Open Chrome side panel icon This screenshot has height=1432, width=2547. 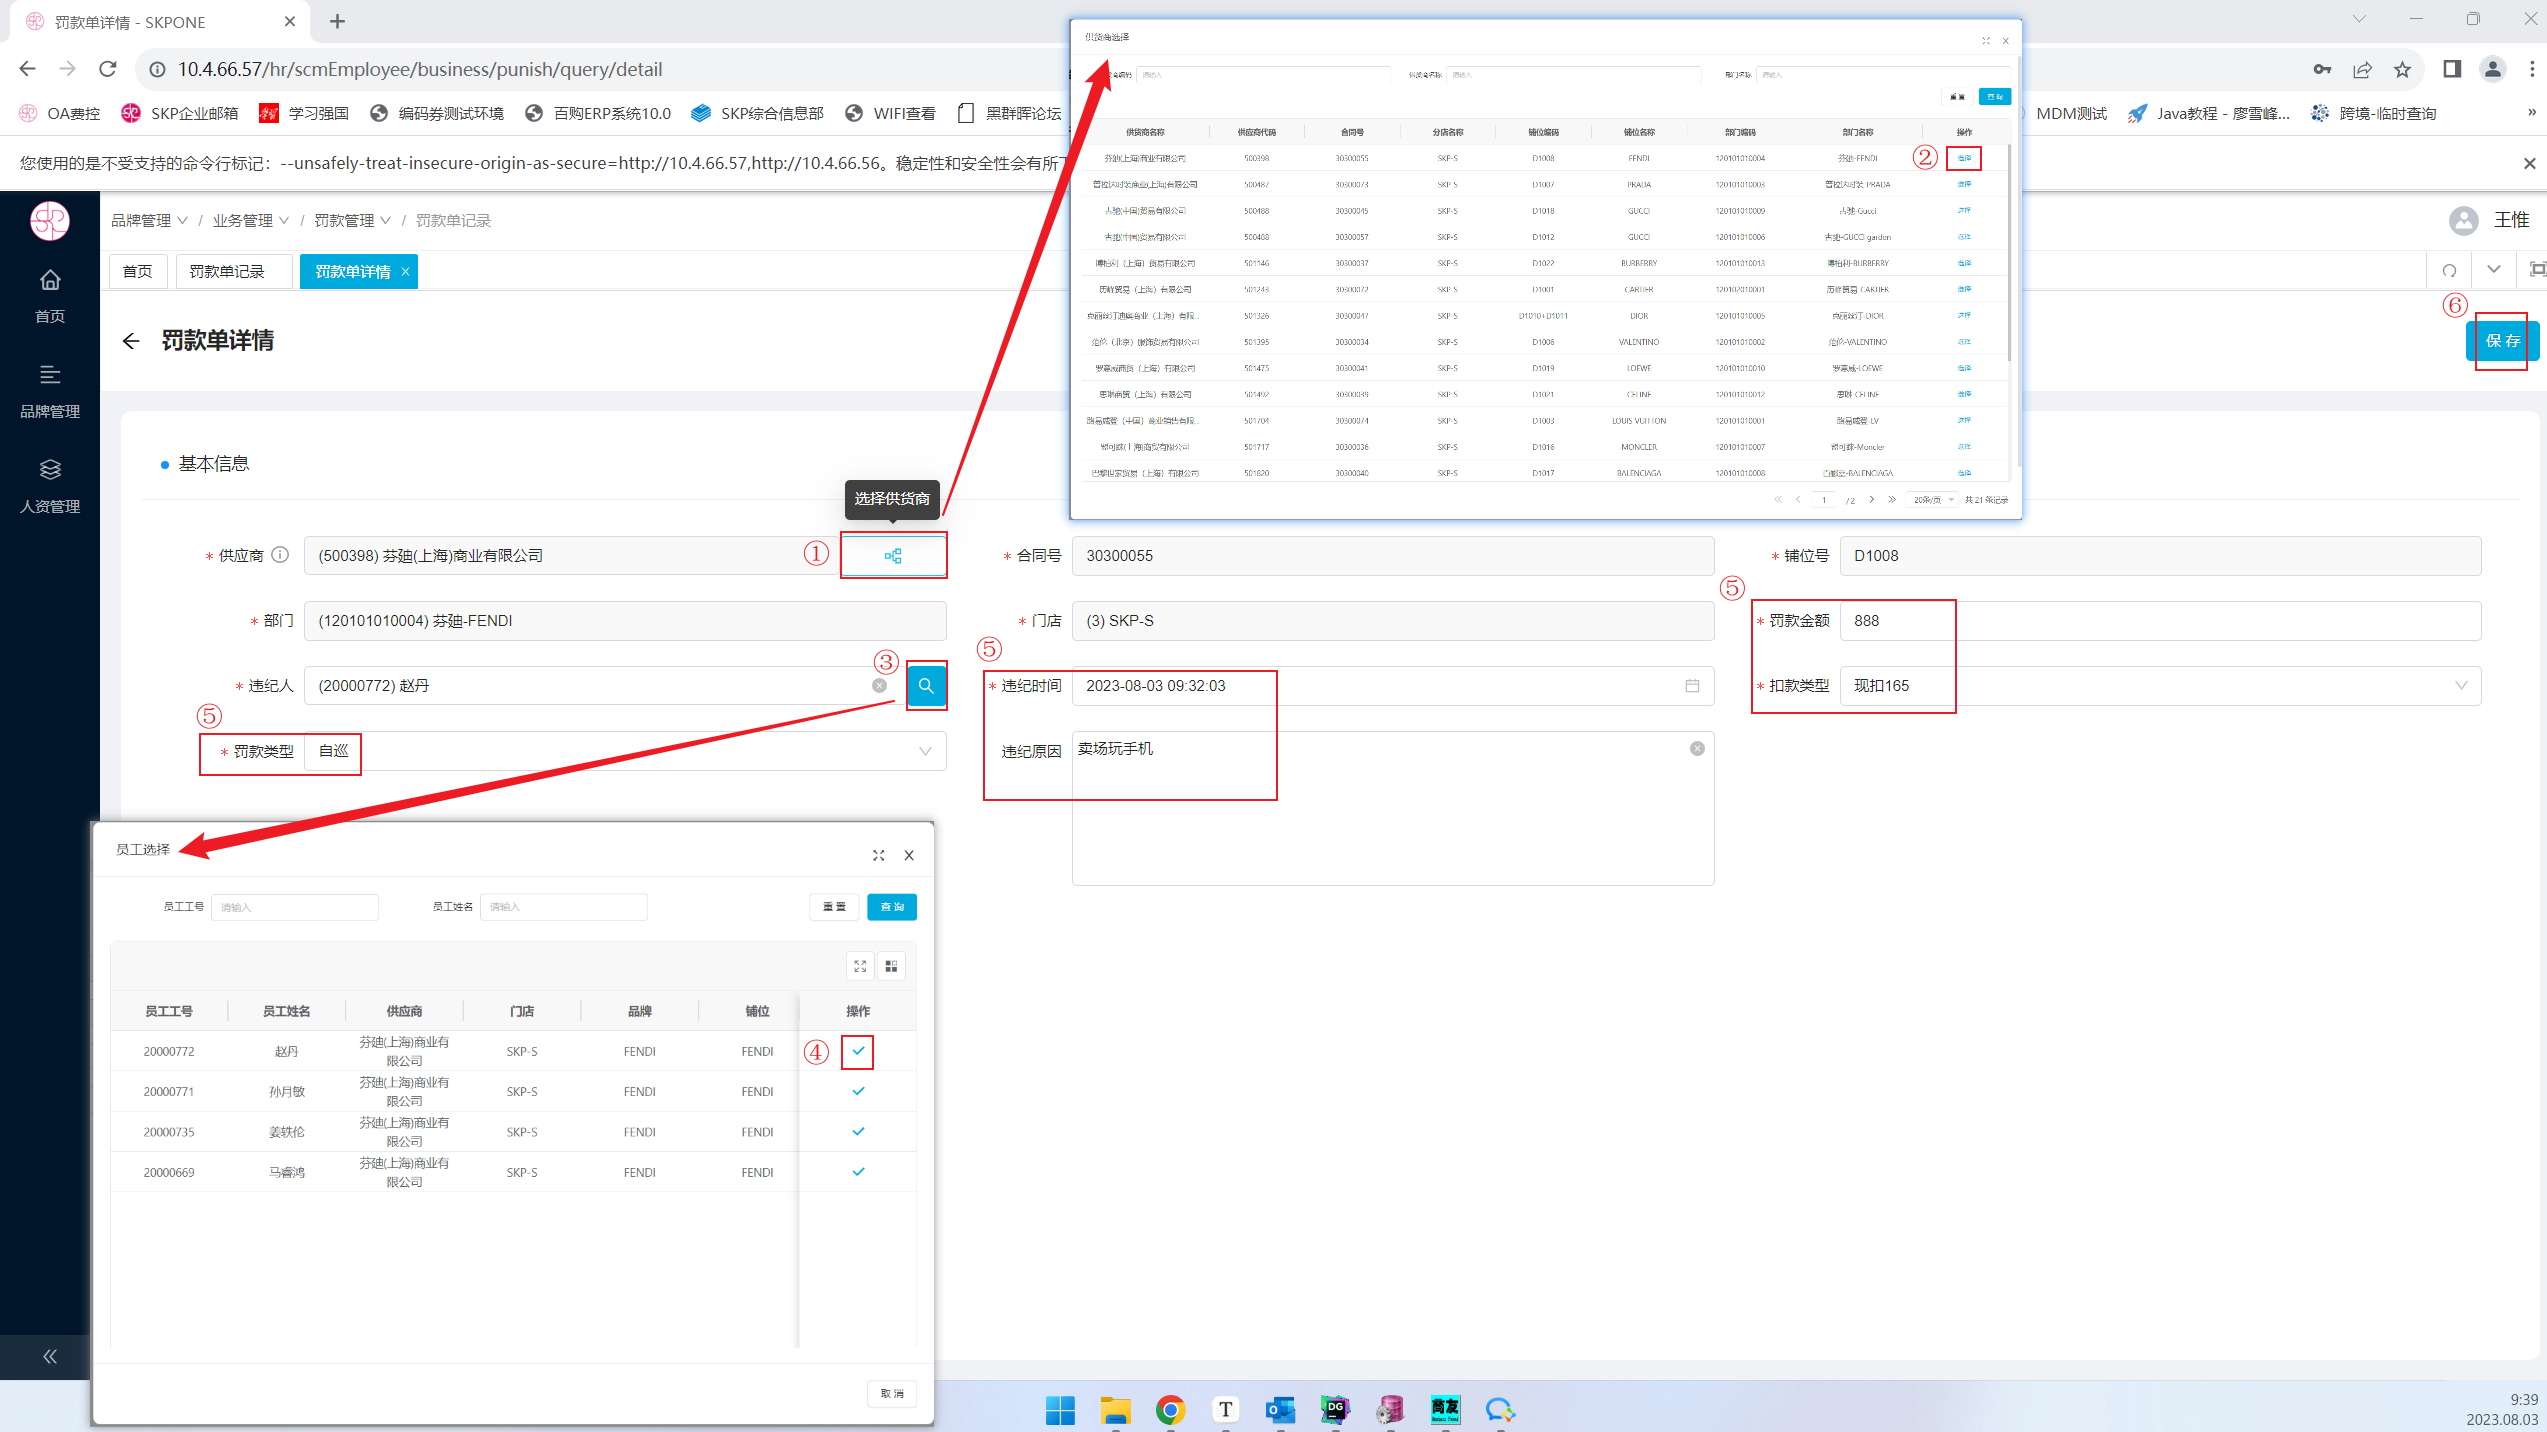coord(2452,69)
